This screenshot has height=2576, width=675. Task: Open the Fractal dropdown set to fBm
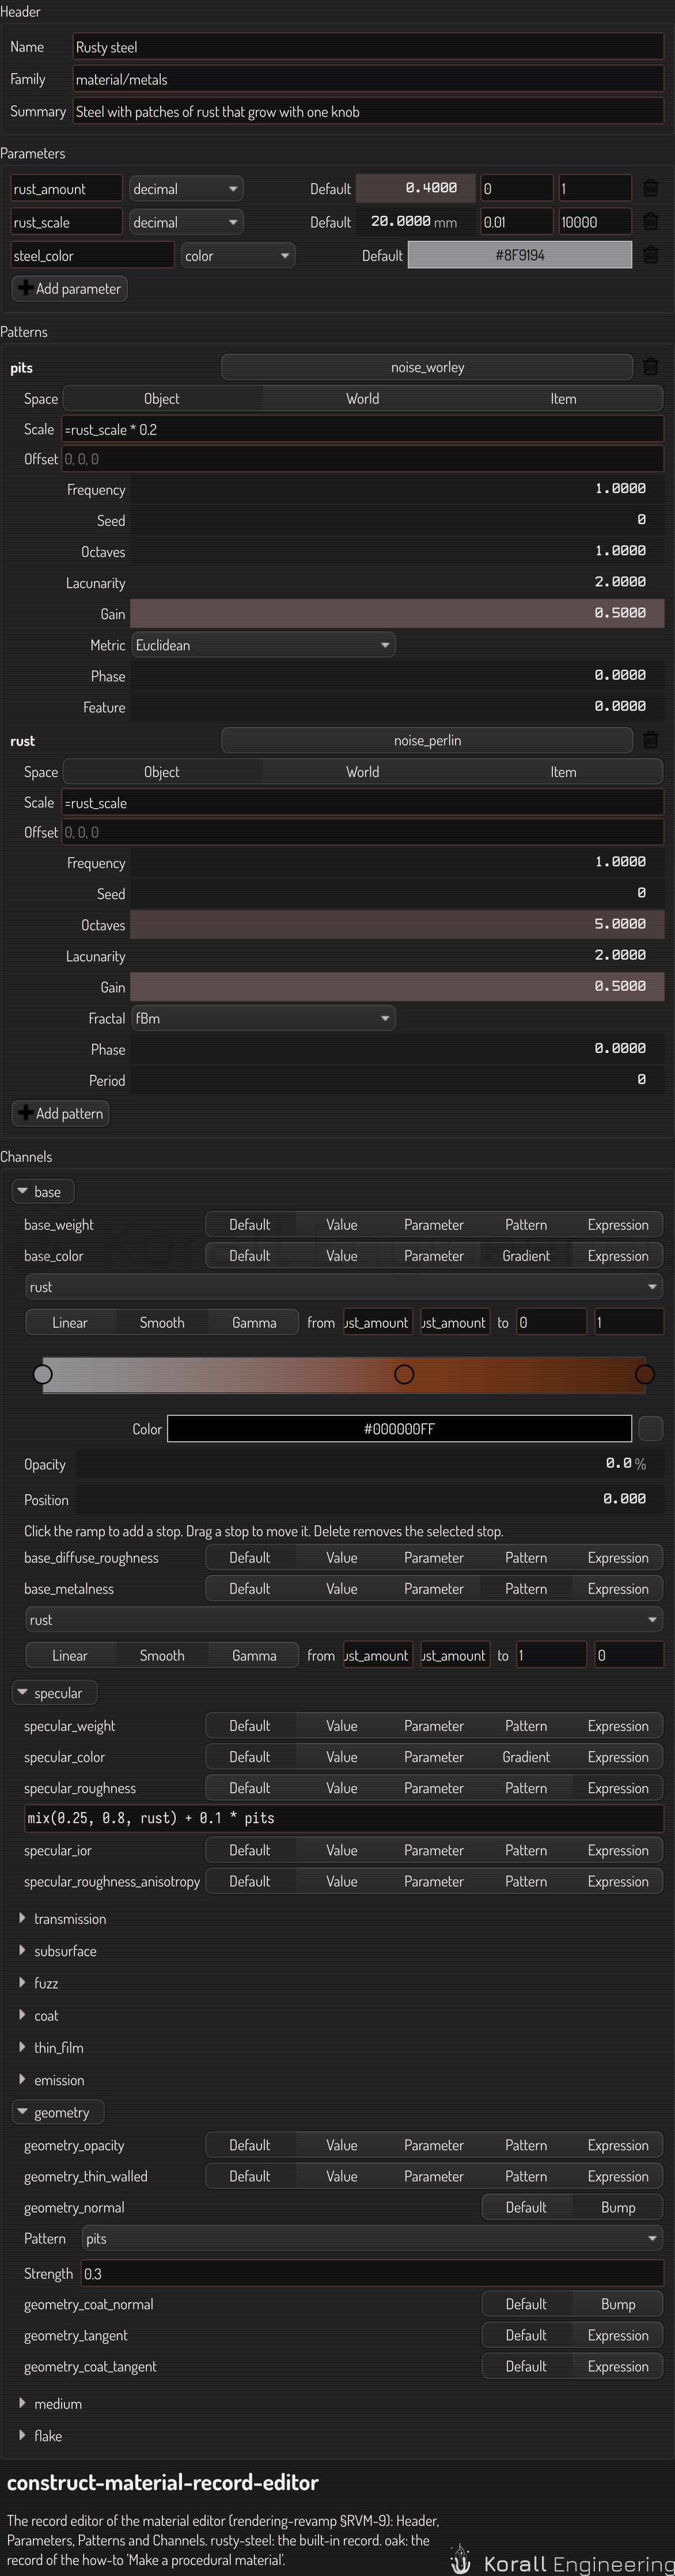[x=263, y=1018]
